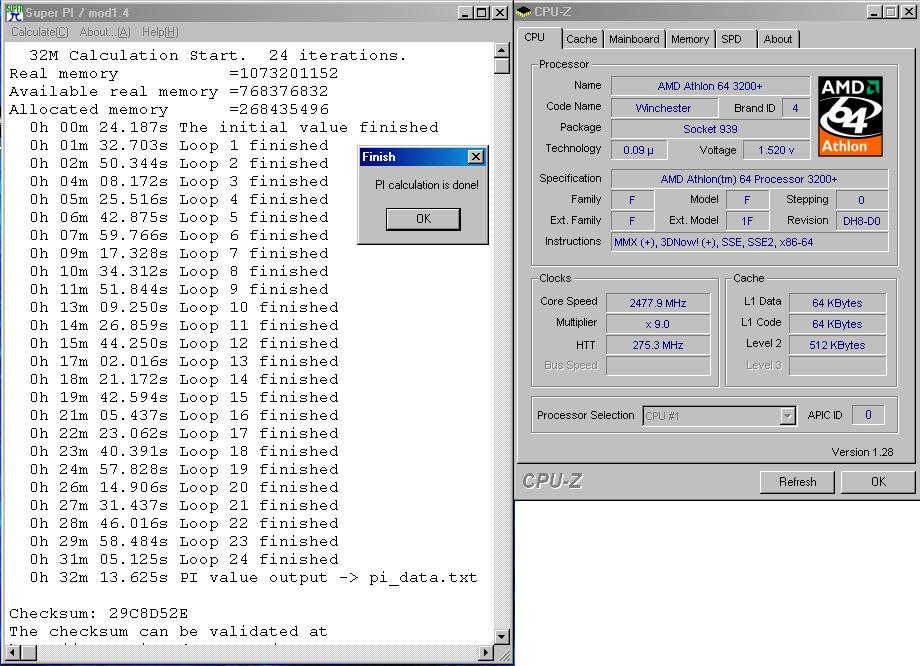Maximize the Super PI window

(481, 12)
